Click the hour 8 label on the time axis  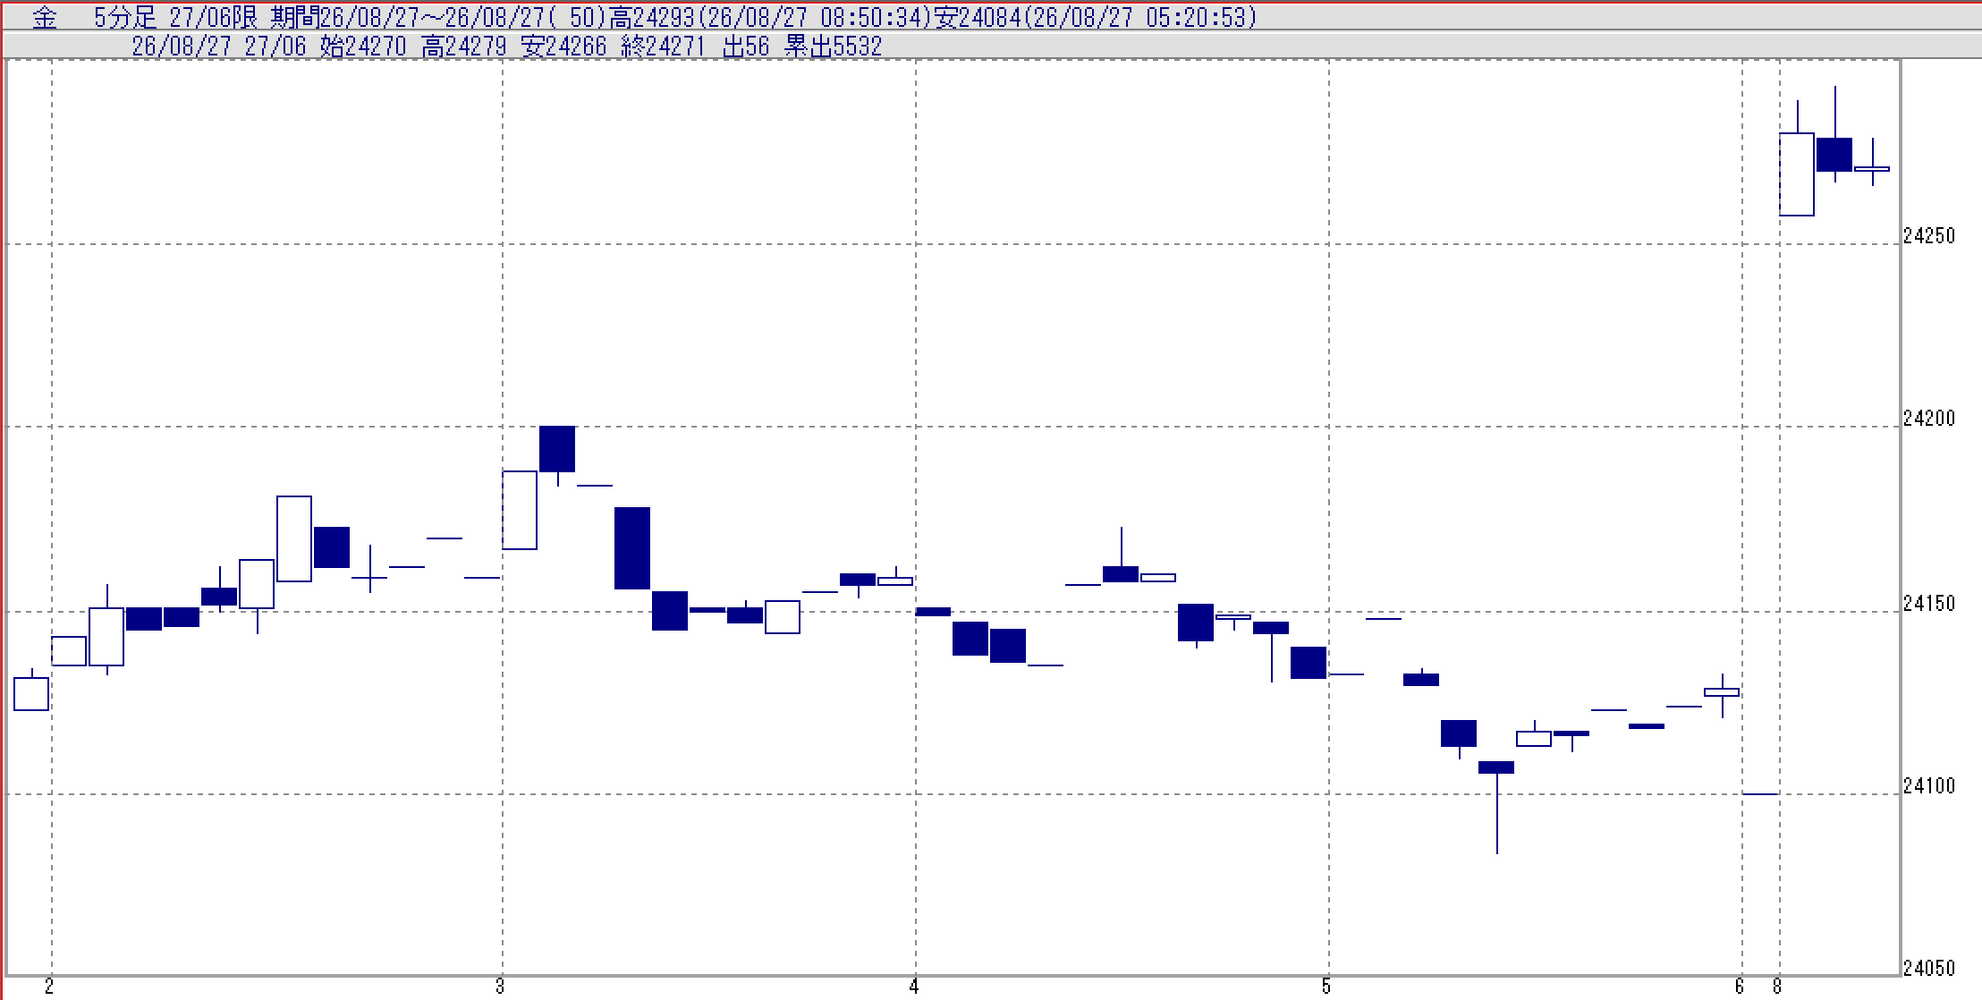[x=1777, y=987]
